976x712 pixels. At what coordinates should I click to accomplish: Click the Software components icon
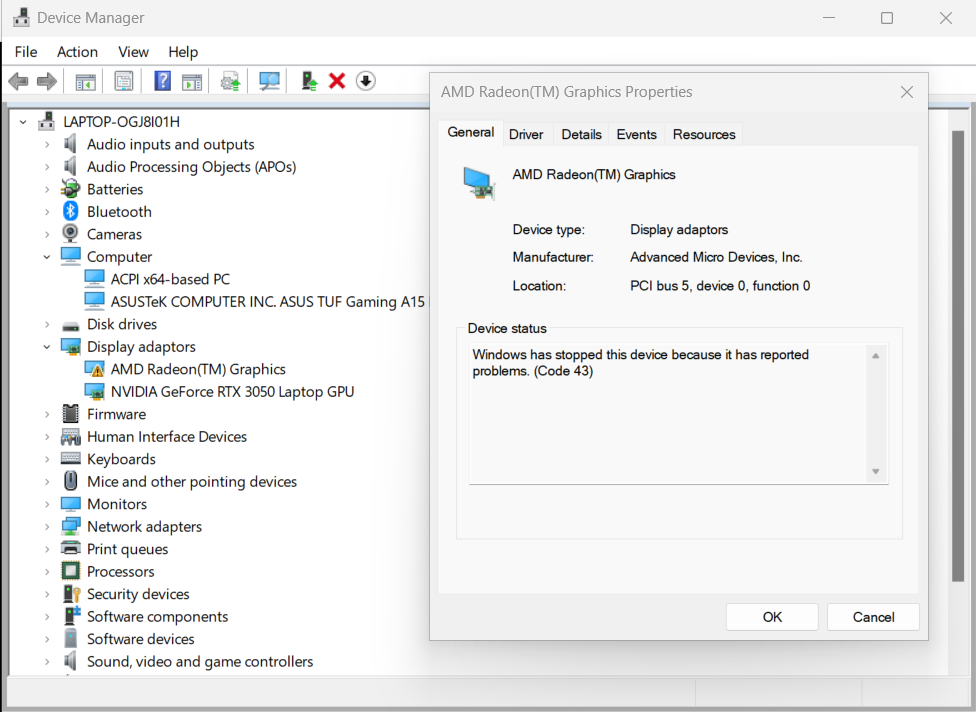[72, 616]
